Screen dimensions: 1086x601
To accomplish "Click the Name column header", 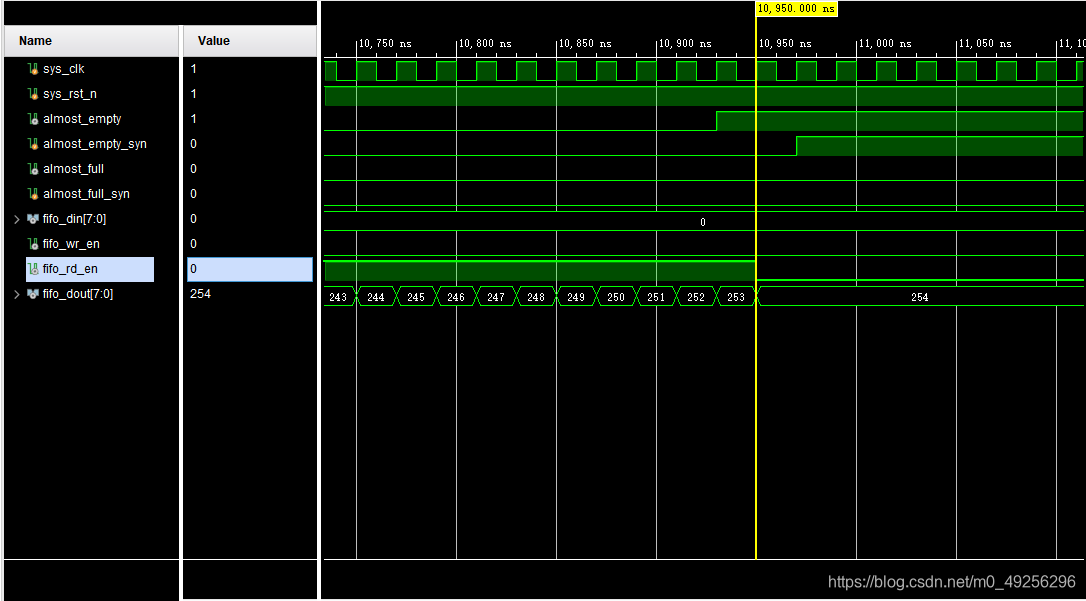I will click(91, 41).
